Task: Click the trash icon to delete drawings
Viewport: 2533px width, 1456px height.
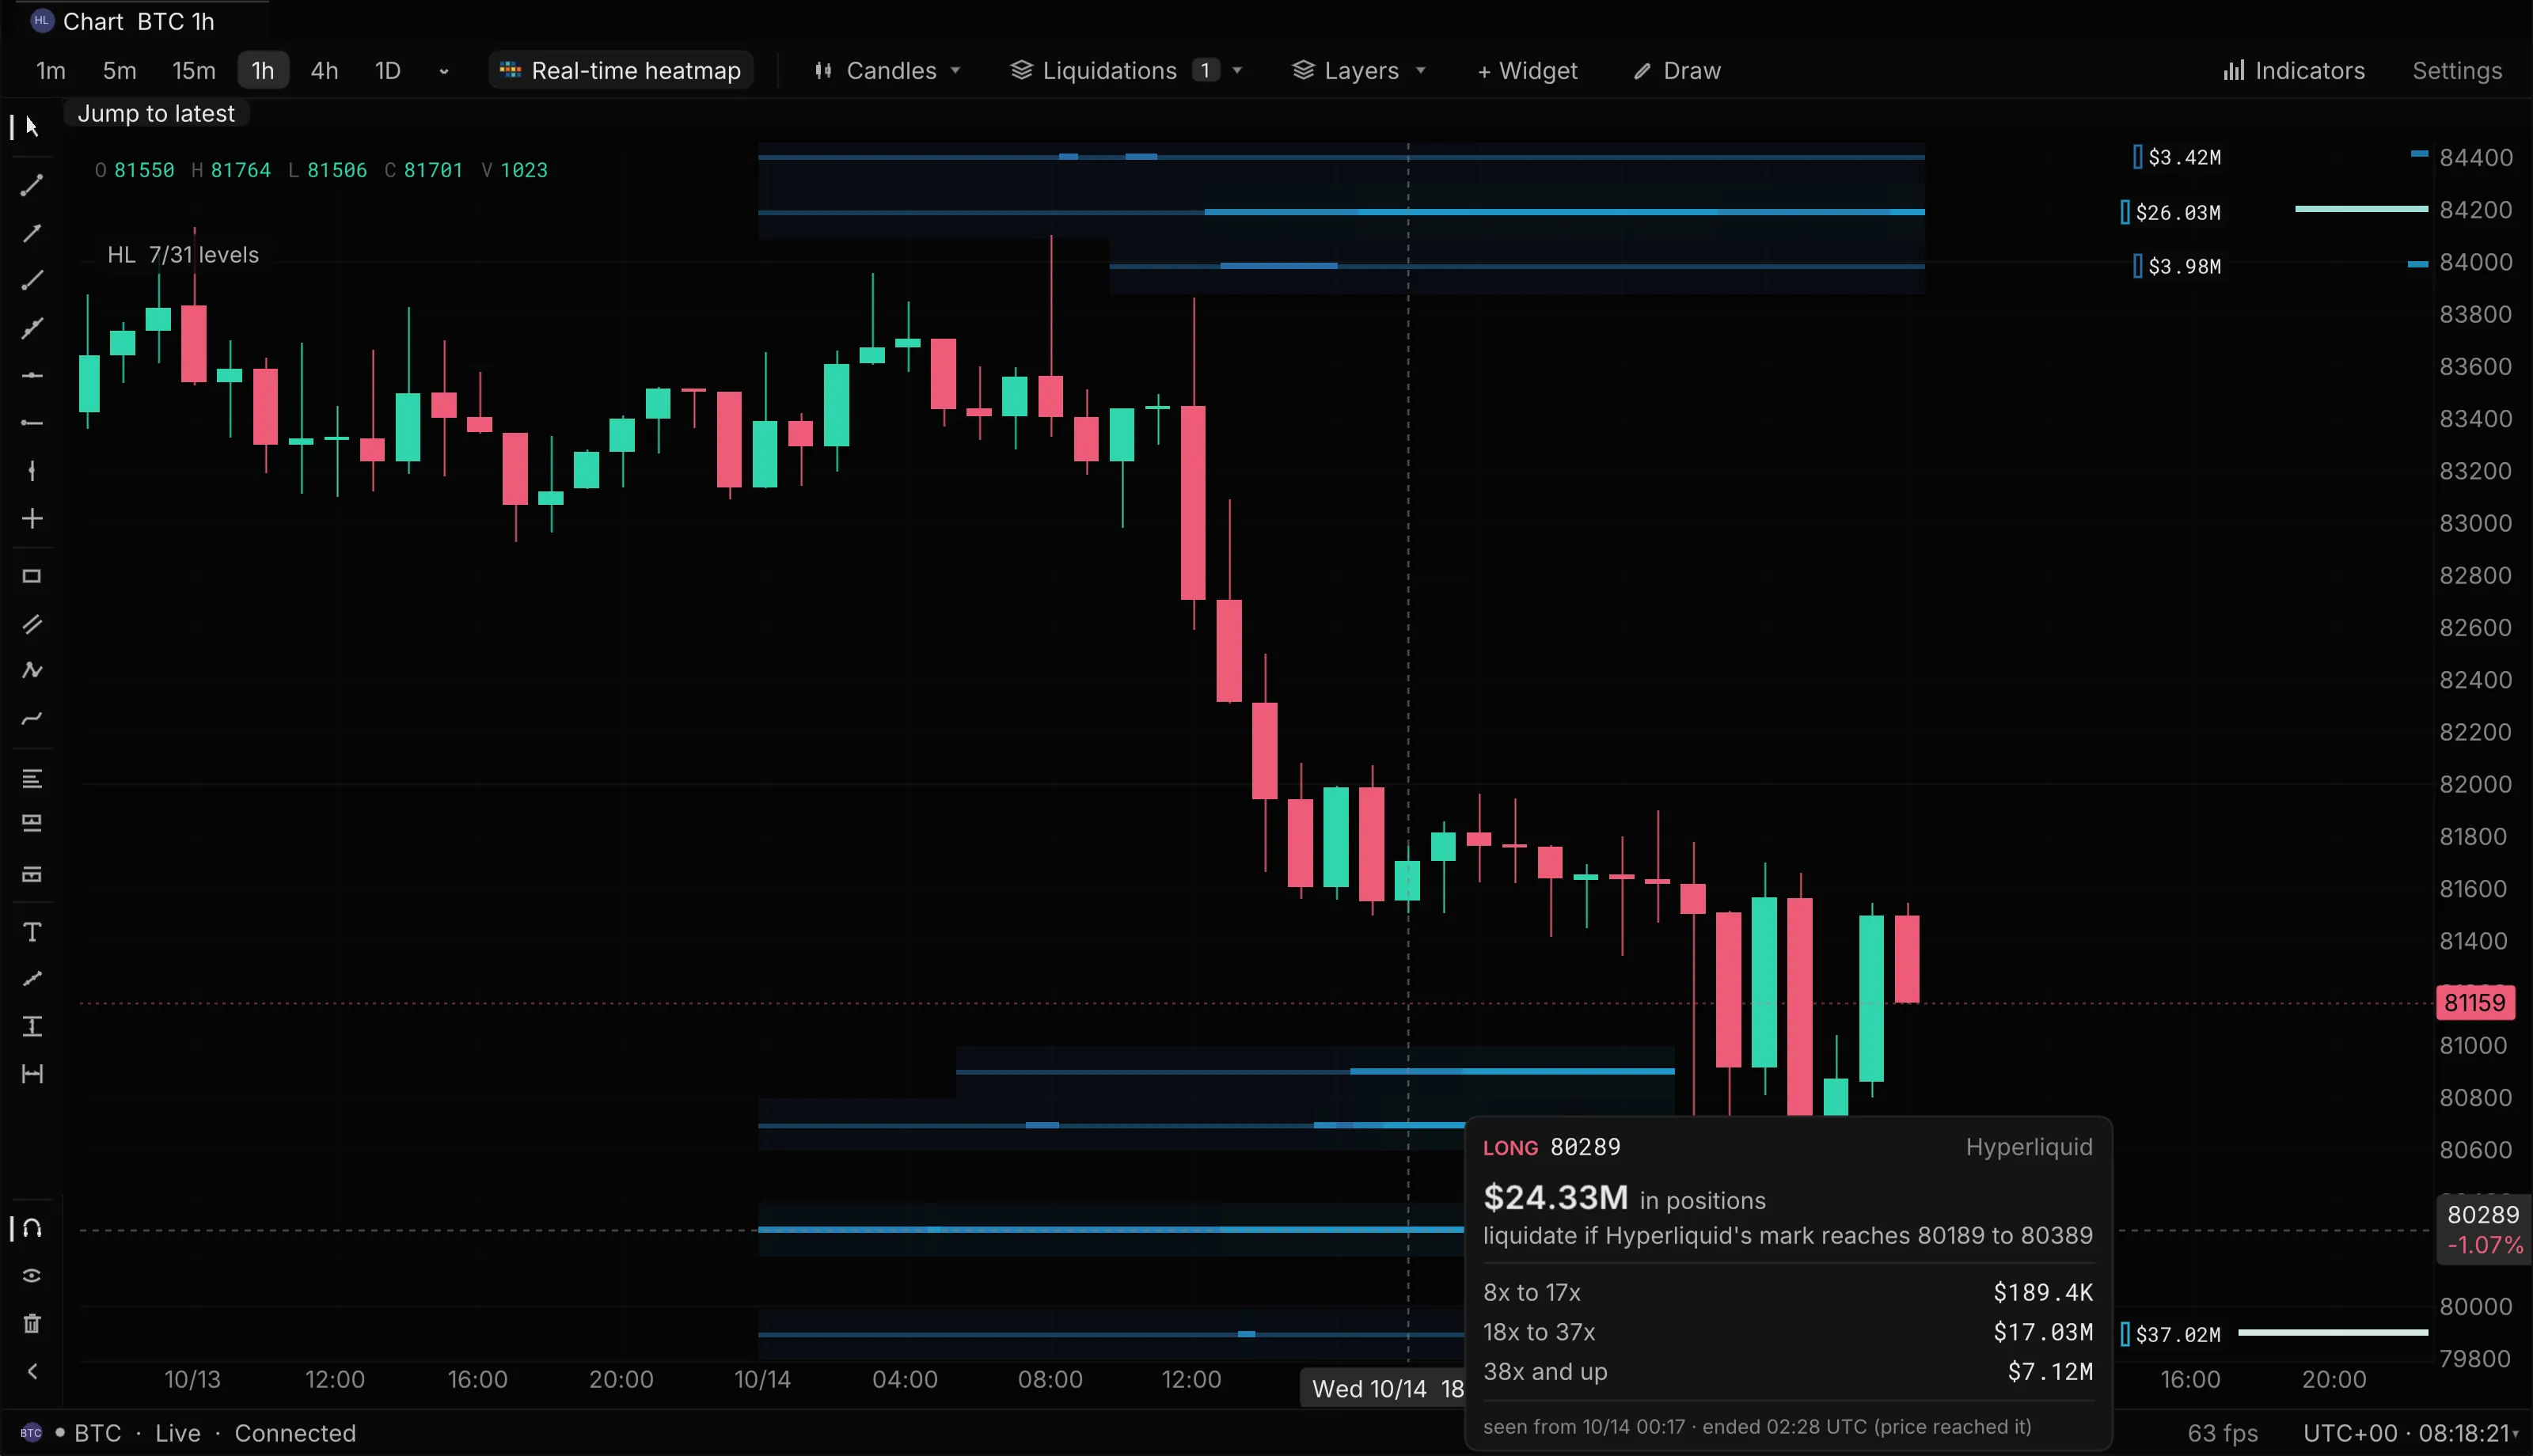Action: click(32, 1324)
